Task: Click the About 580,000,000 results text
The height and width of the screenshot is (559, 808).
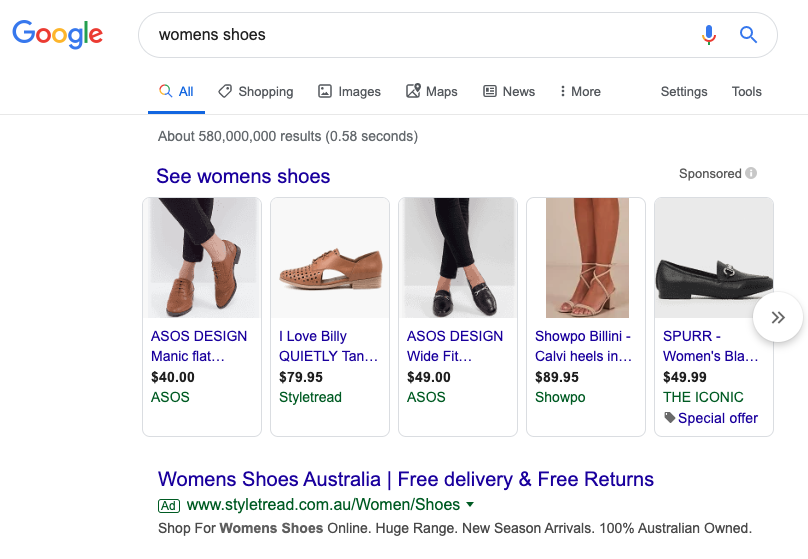Action: 288,137
